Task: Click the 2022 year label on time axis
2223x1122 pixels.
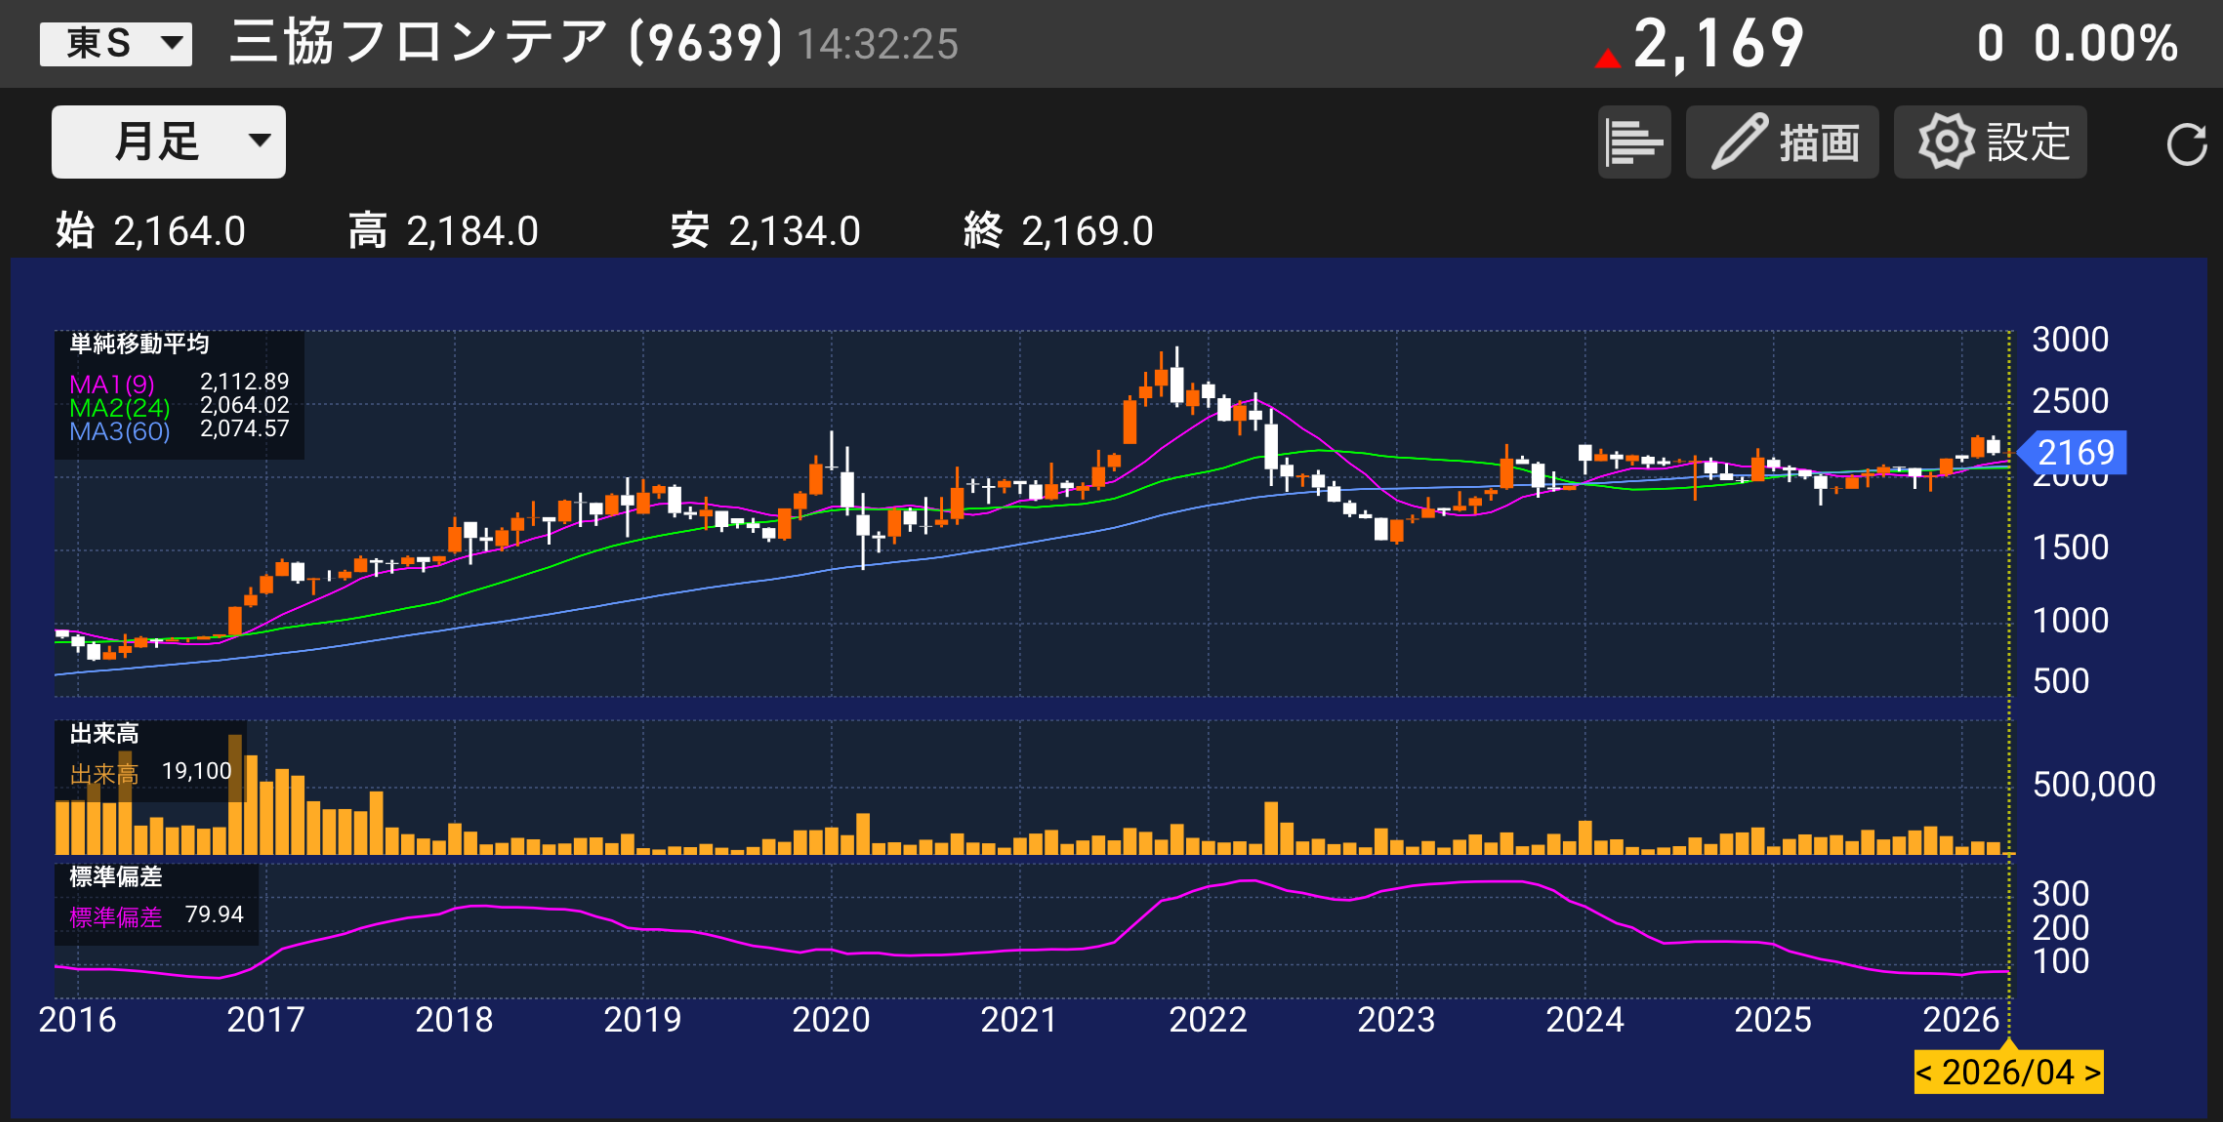Action: click(x=1207, y=1020)
